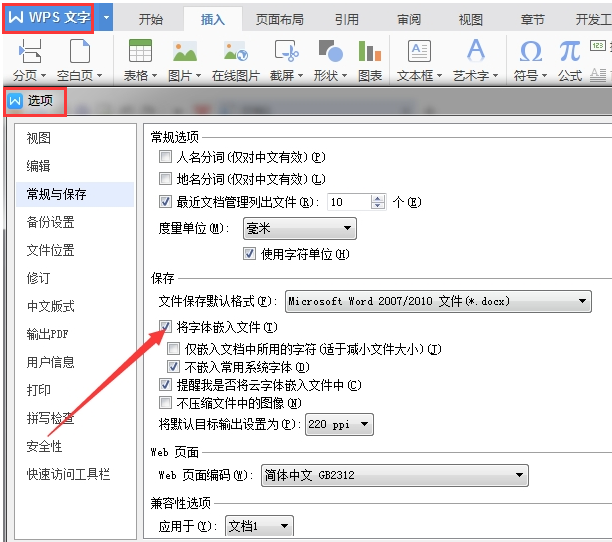Toggle 使用字符单位 checkbox
612x542 pixels.
click(x=249, y=254)
